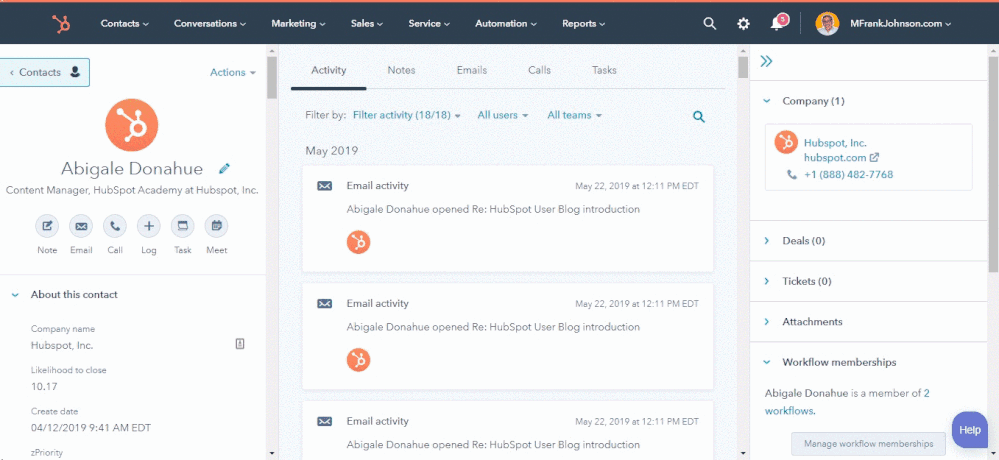The image size is (999, 460).
Task: Switch to the Tasks tab
Action: pyautogui.click(x=604, y=70)
